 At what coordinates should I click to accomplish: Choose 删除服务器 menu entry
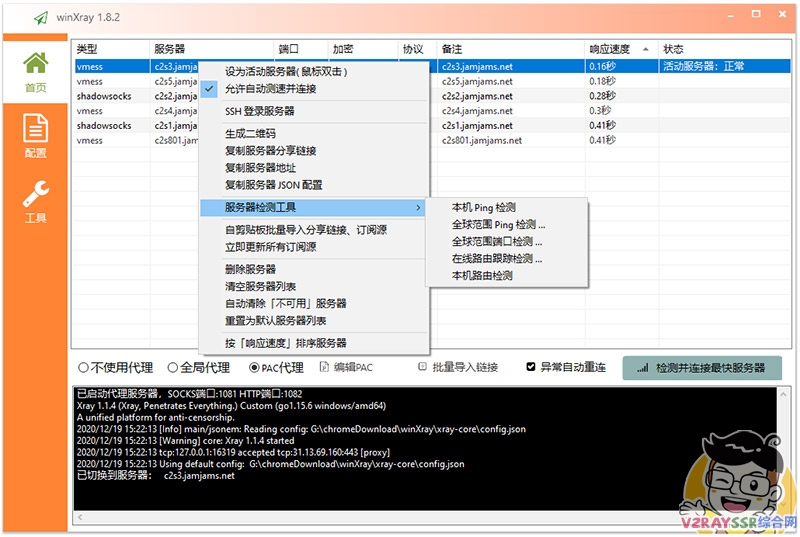pos(314,269)
